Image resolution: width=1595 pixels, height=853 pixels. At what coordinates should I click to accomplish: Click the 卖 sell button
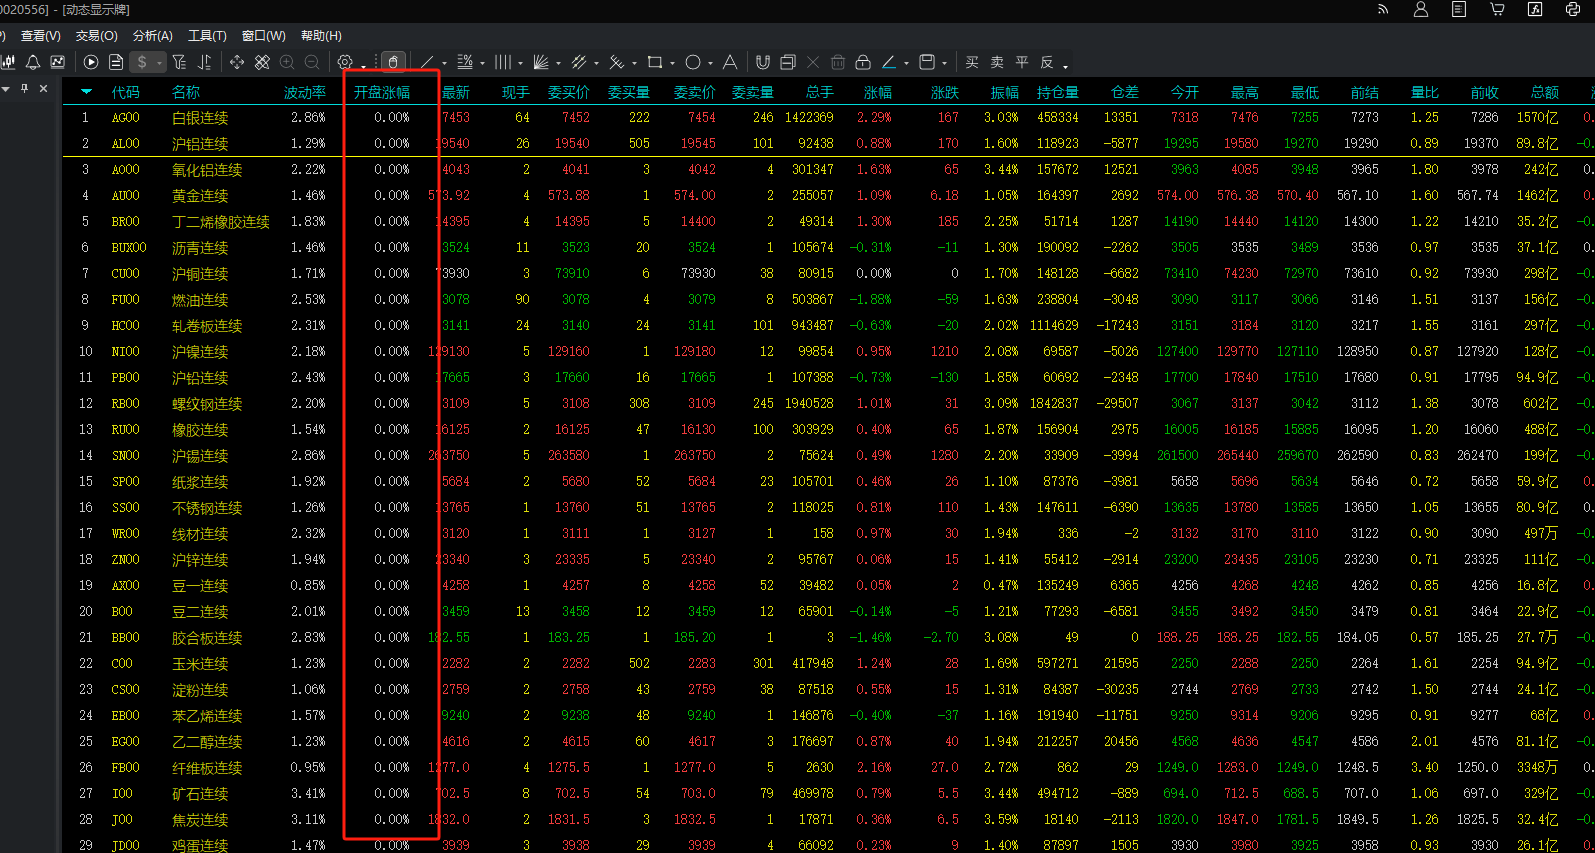pos(997,62)
